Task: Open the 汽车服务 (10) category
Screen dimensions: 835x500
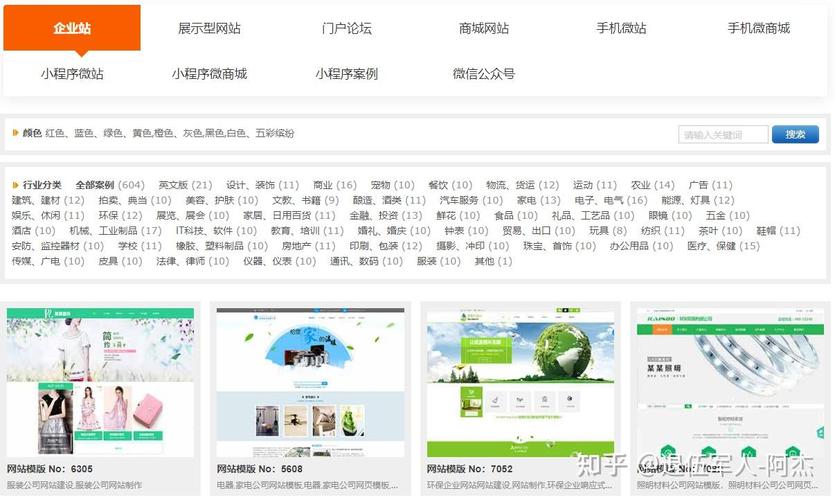Action: pos(471,200)
